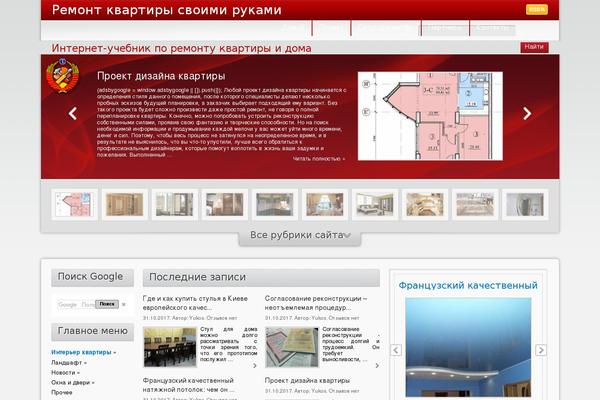Expand the Все рубрики сайта panel
Viewport: 600px width, 400px height.
pos(300,235)
